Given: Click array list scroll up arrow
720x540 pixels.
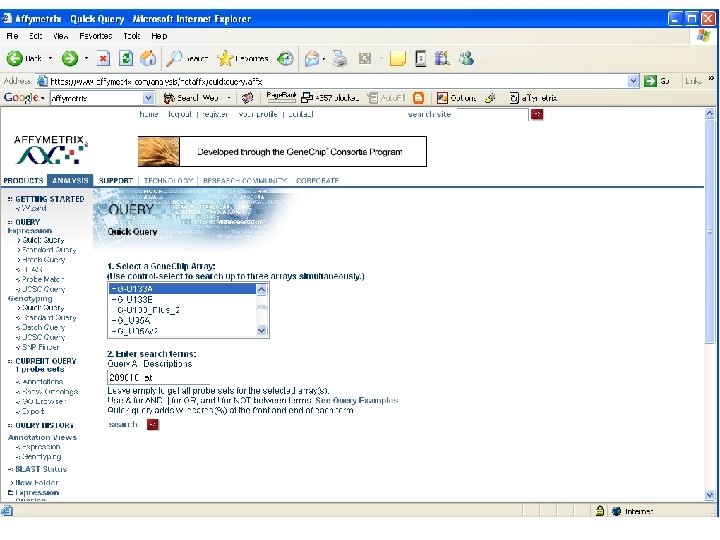Looking at the screenshot, I should tap(261, 289).
